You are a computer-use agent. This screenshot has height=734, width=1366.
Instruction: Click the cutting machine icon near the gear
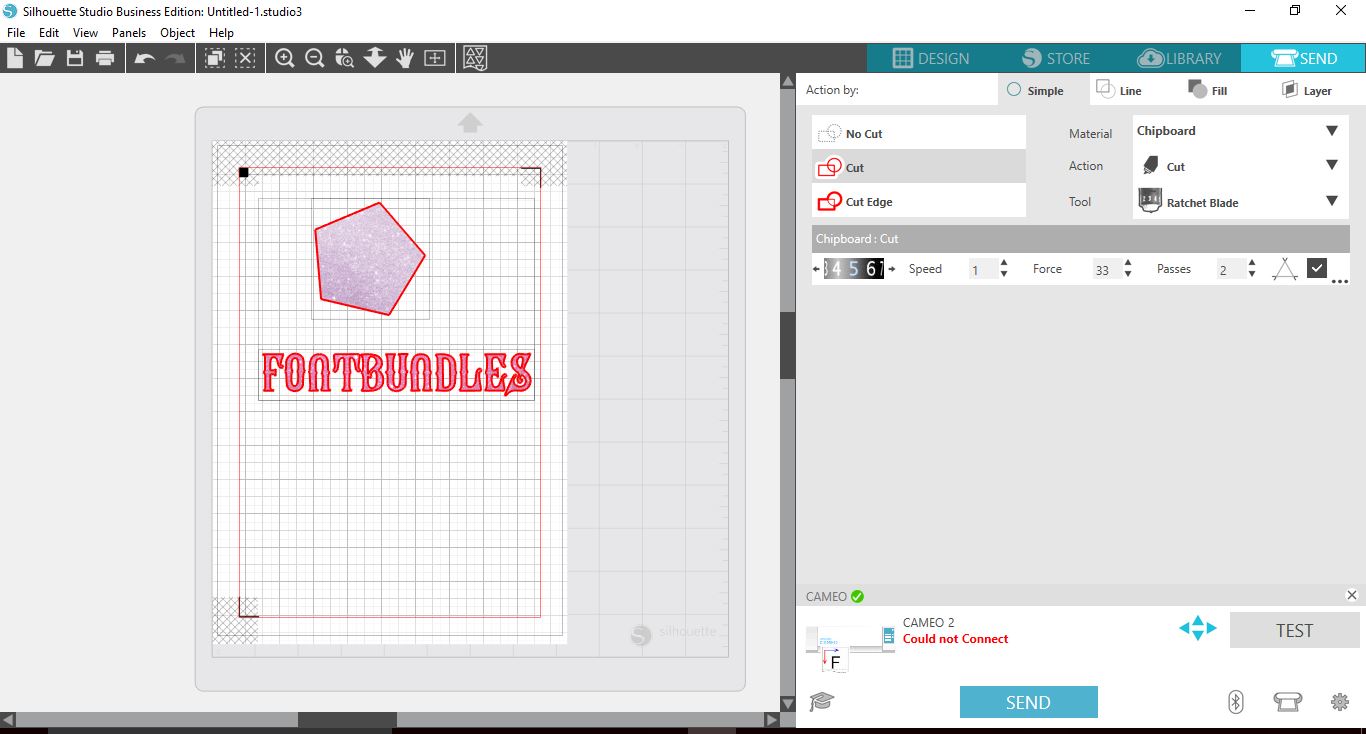[1286, 702]
